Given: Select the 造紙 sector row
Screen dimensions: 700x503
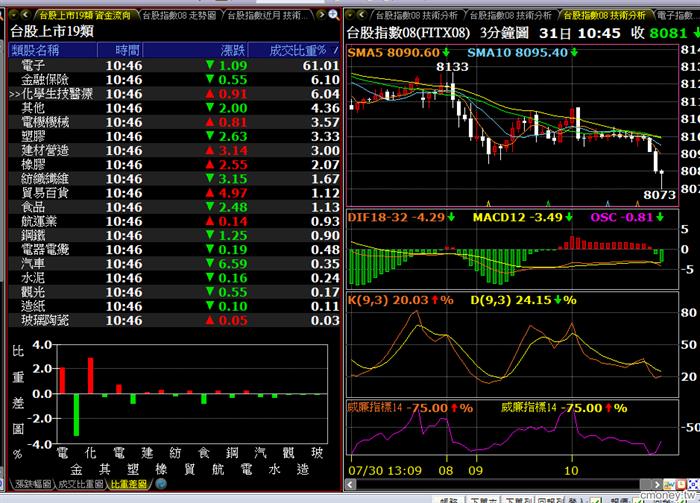Looking at the screenshot, I should pyautogui.click(x=174, y=306).
